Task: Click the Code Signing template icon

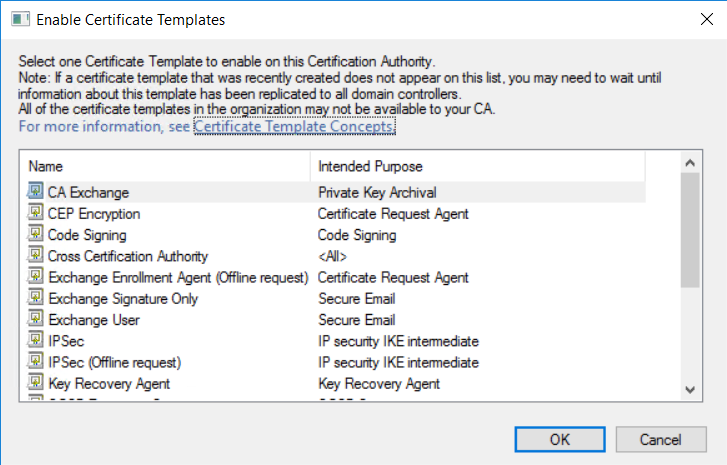Action: coord(35,235)
